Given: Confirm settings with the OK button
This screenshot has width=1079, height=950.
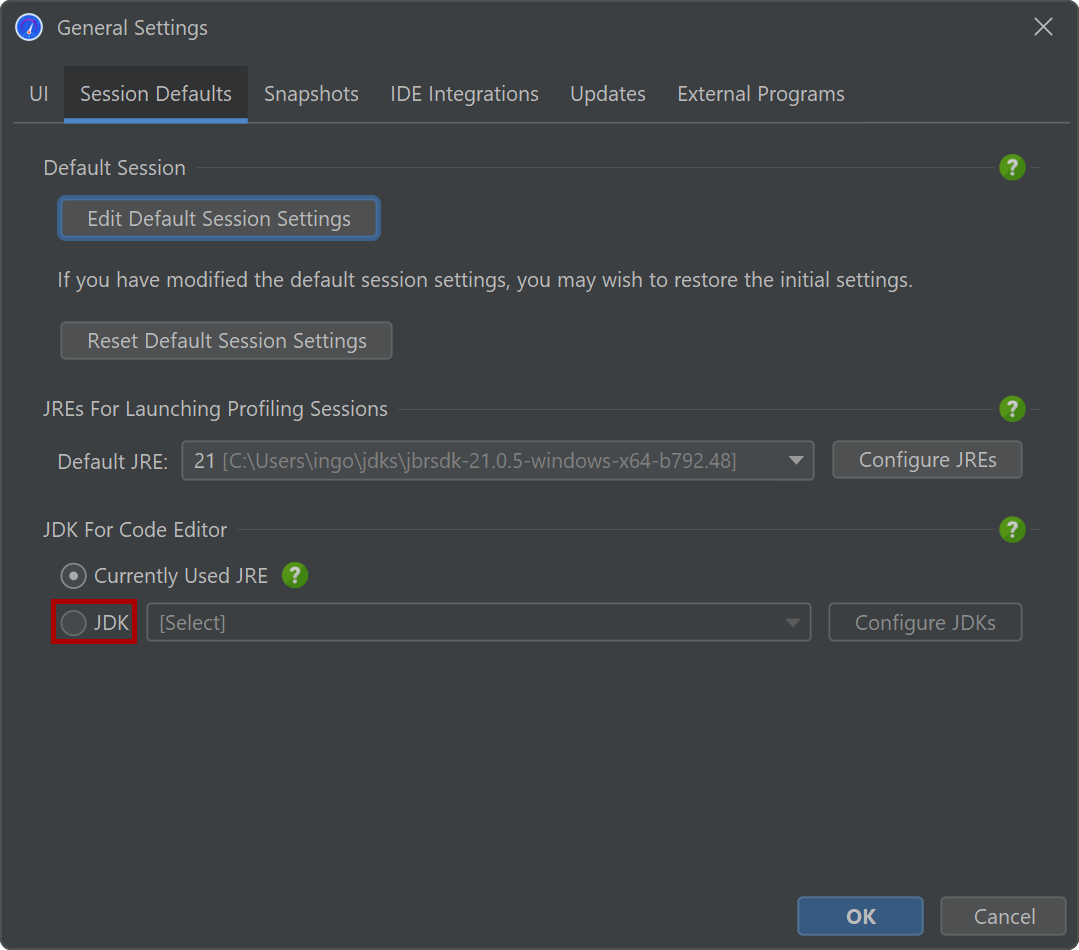Looking at the screenshot, I should [x=860, y=916].
